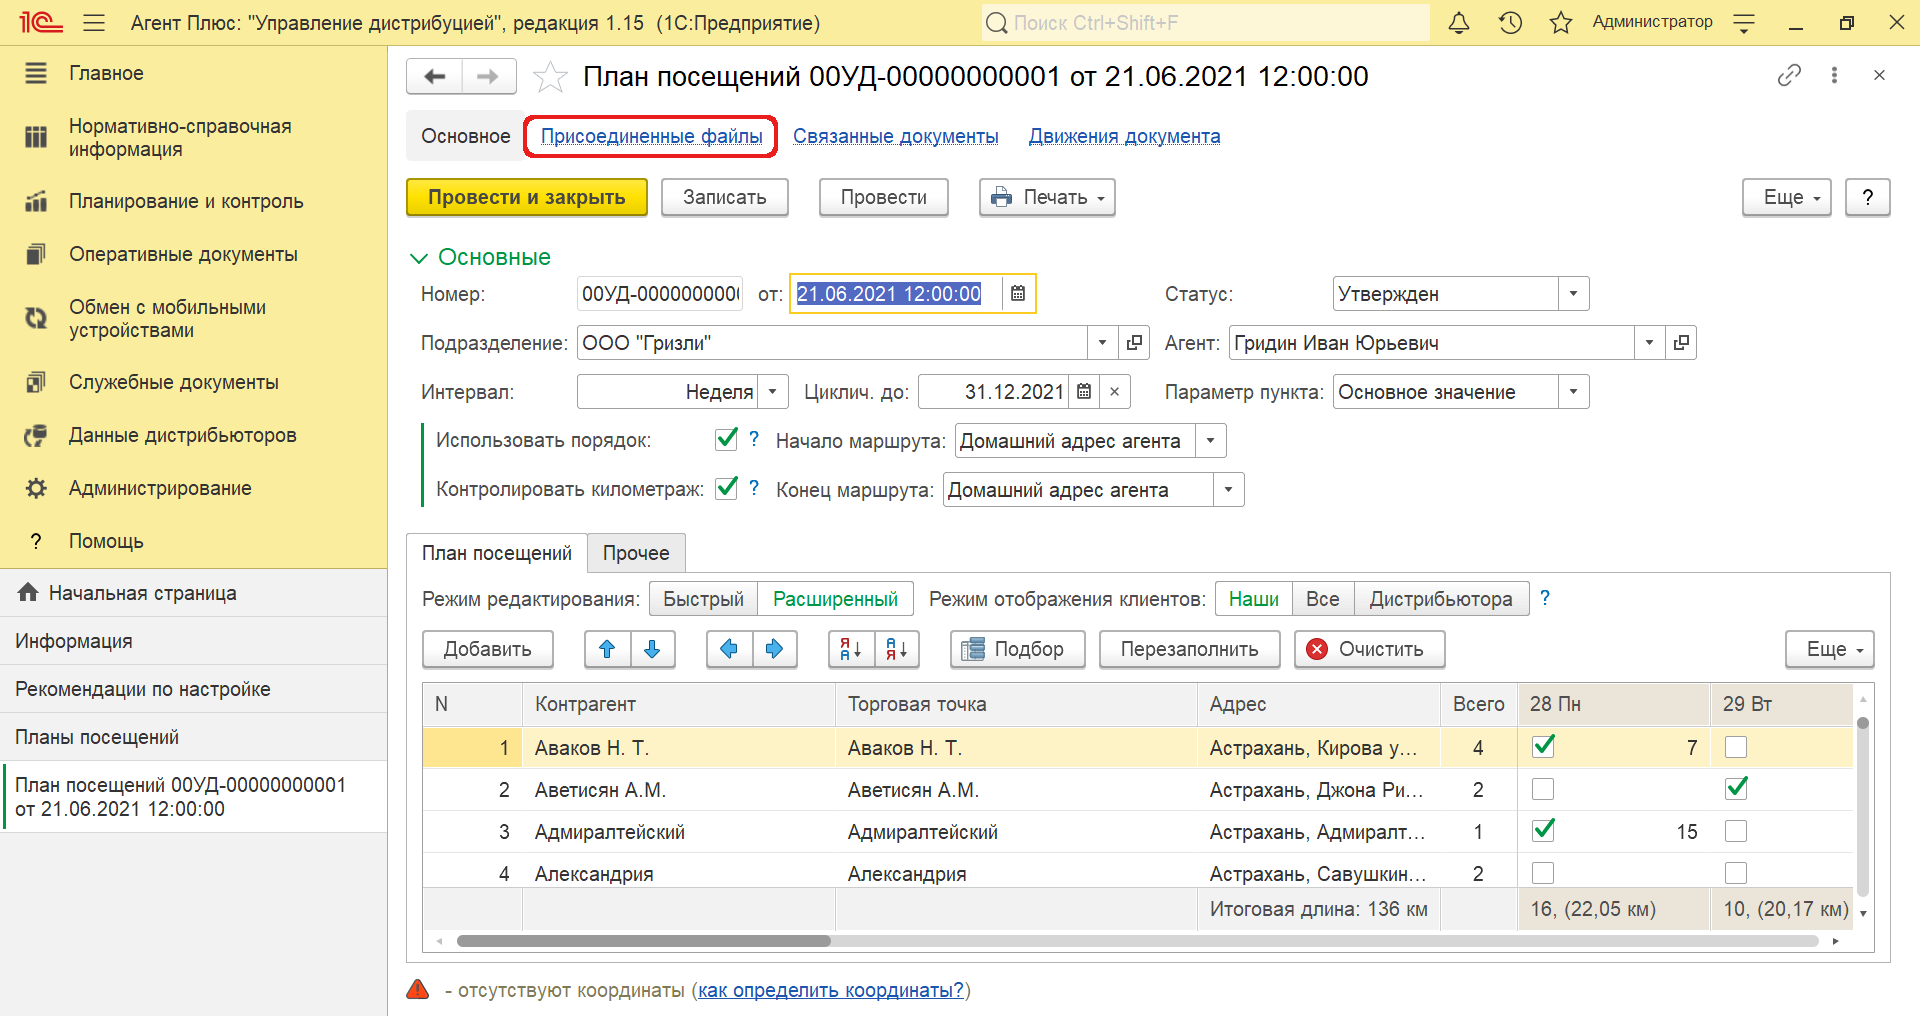Open calendar for Циклич. до date
Image resolution: width=1920 pixels, height=1016 pixels.
click(x=1084, y=392)
